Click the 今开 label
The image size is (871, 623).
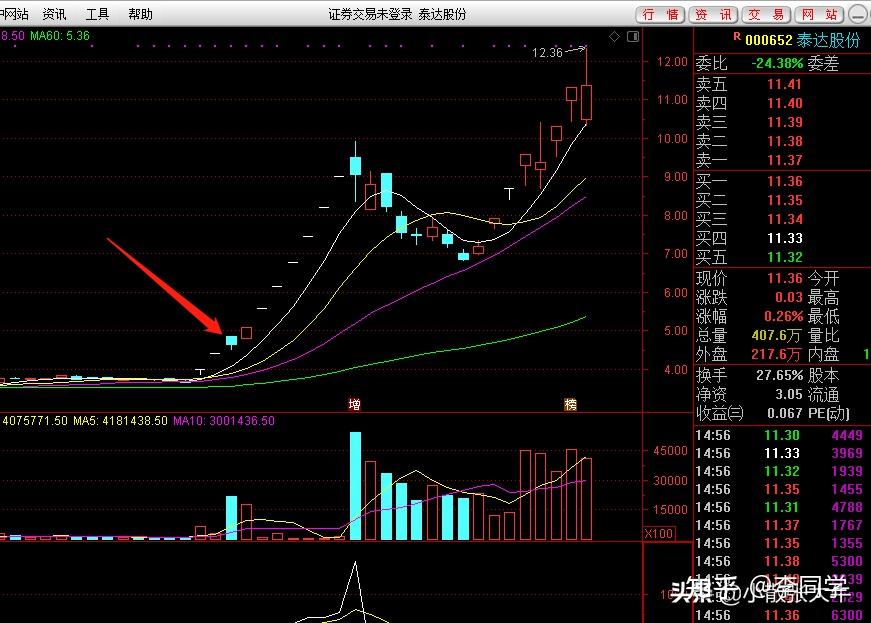click(823, 278)
